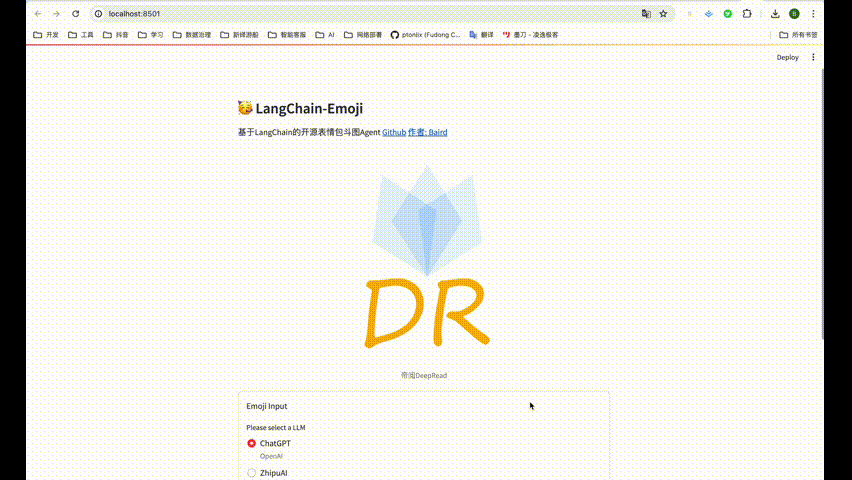Open the 数据治理 bookmarks folder

tap(192, 35)
